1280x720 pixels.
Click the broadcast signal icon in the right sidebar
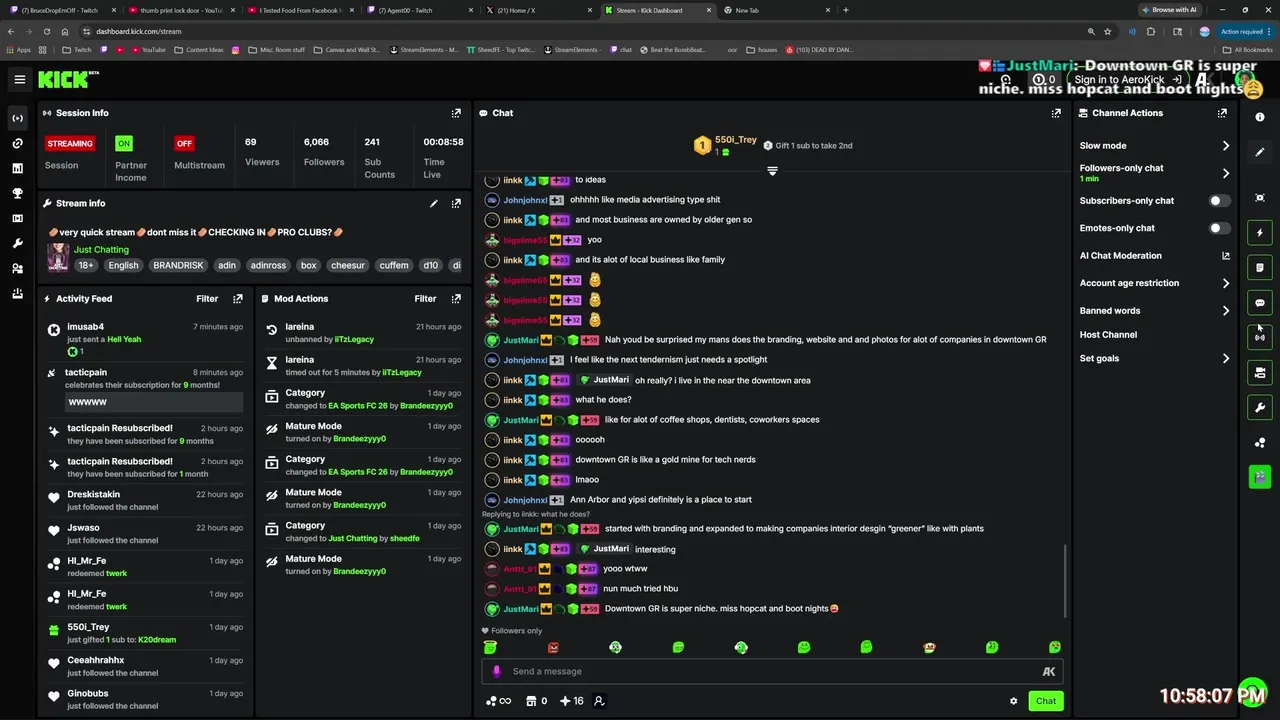(x=1260, y=338)
